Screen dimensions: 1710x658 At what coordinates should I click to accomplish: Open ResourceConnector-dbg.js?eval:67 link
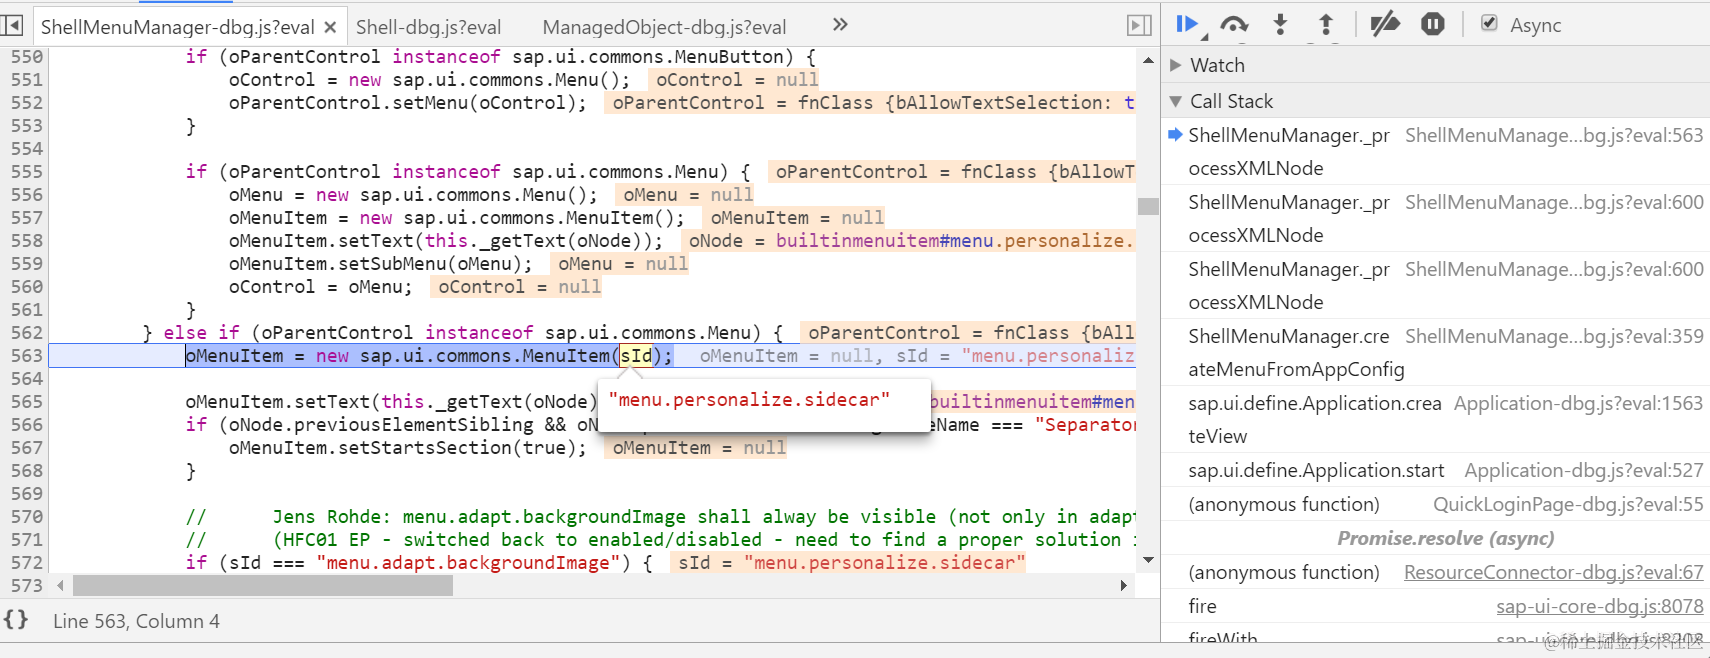click(x=1553, y=572)
